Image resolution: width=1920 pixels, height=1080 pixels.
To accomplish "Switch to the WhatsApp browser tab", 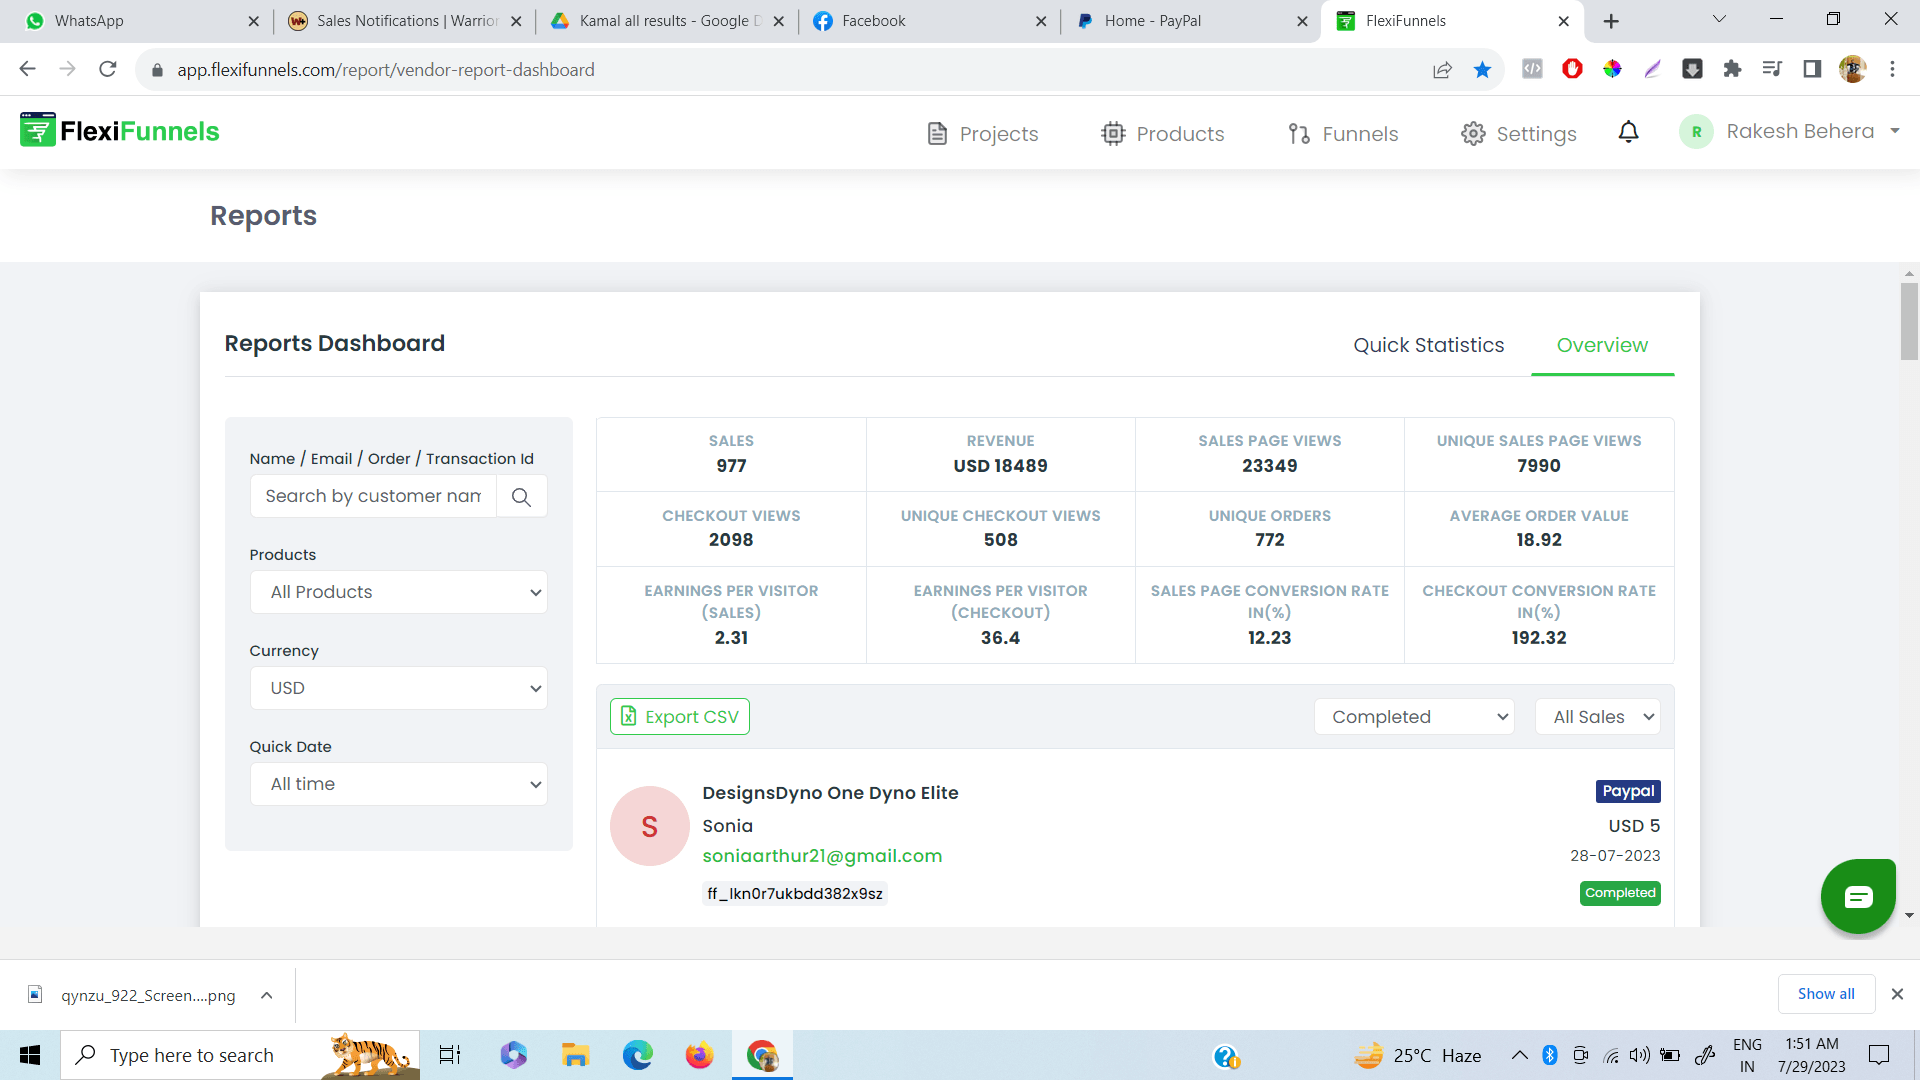I will click(x=140, y=21).
